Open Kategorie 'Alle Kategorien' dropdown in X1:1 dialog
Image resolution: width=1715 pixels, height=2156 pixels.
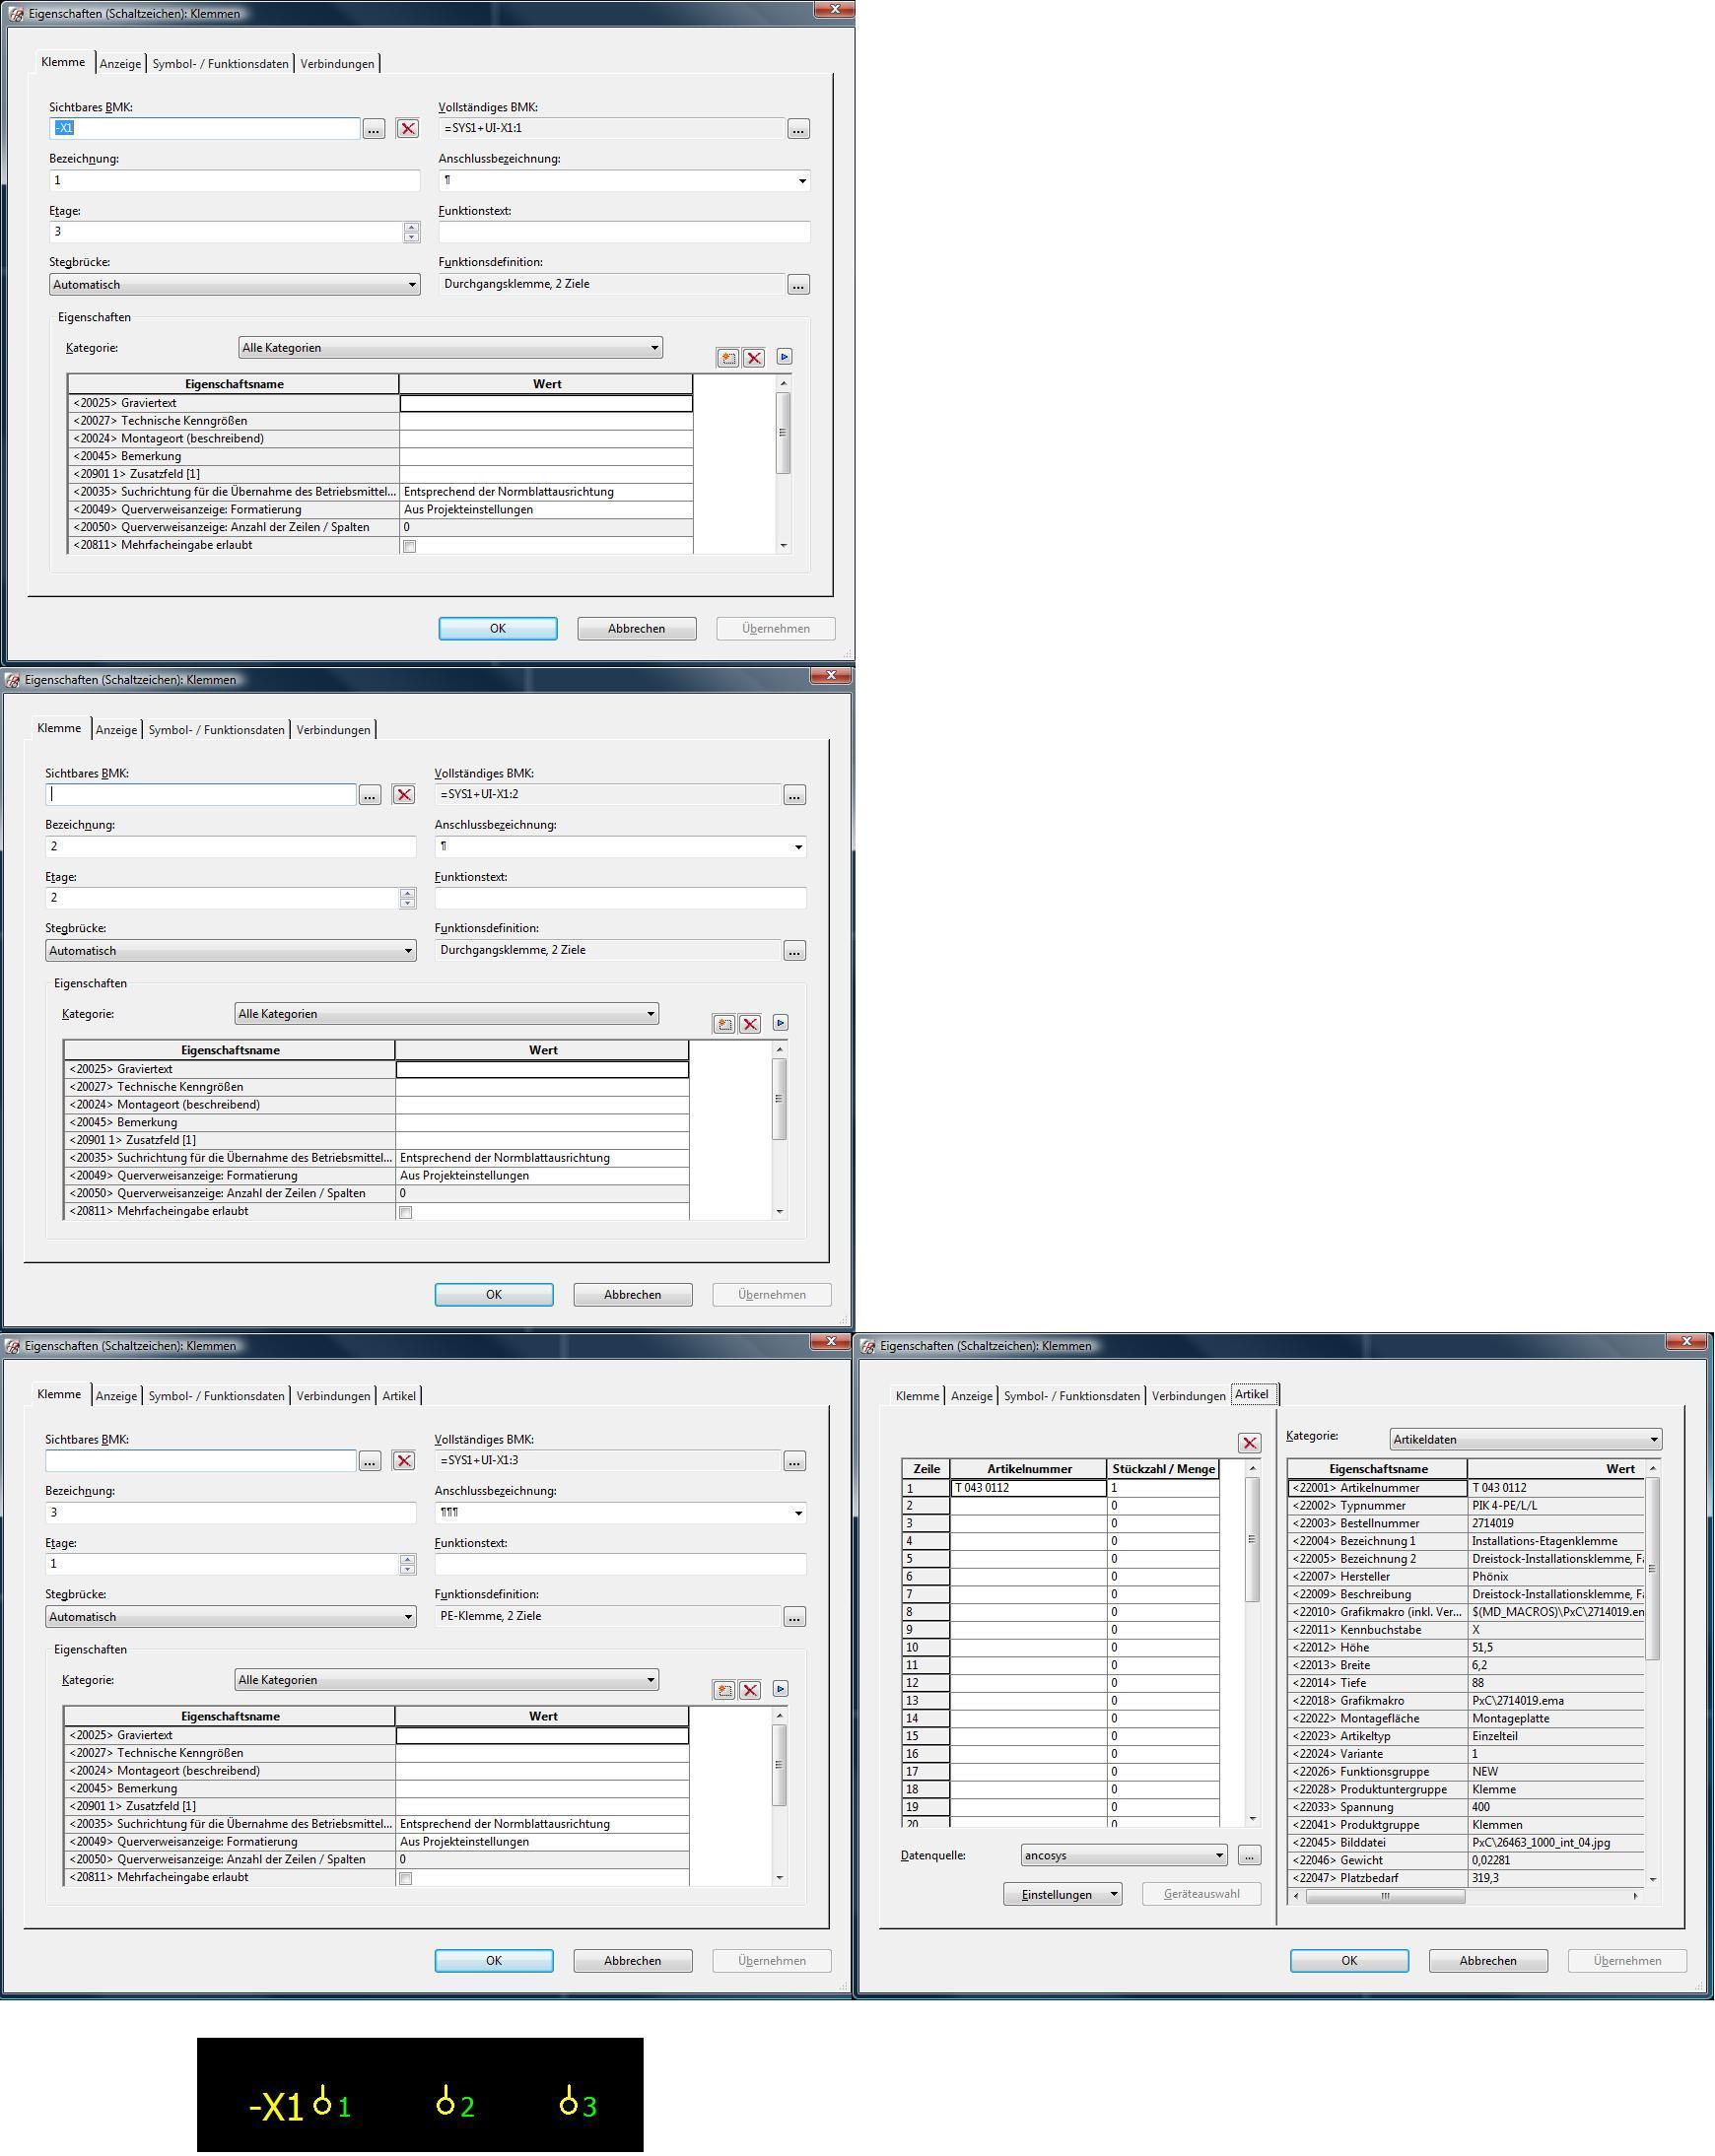[450, 348]
